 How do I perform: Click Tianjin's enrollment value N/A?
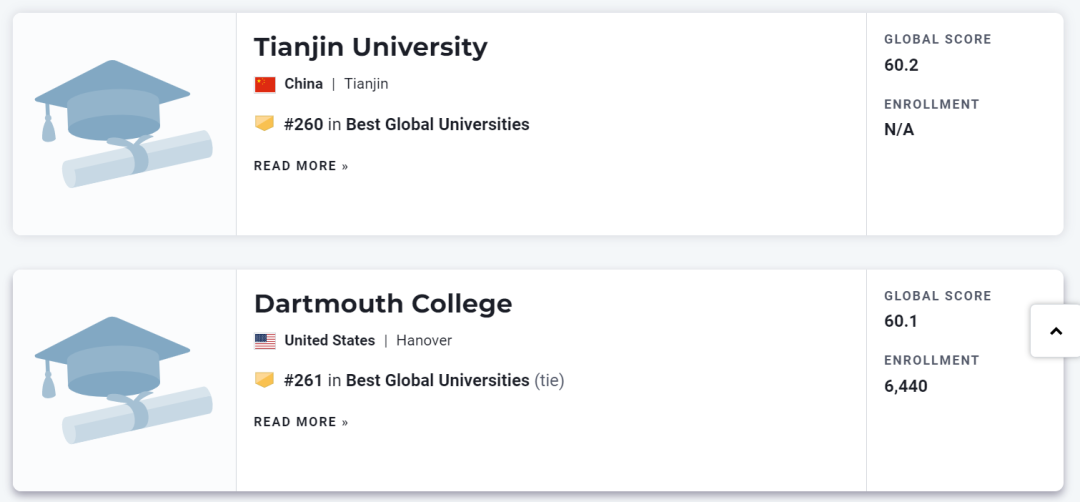(x=899, y=129)
